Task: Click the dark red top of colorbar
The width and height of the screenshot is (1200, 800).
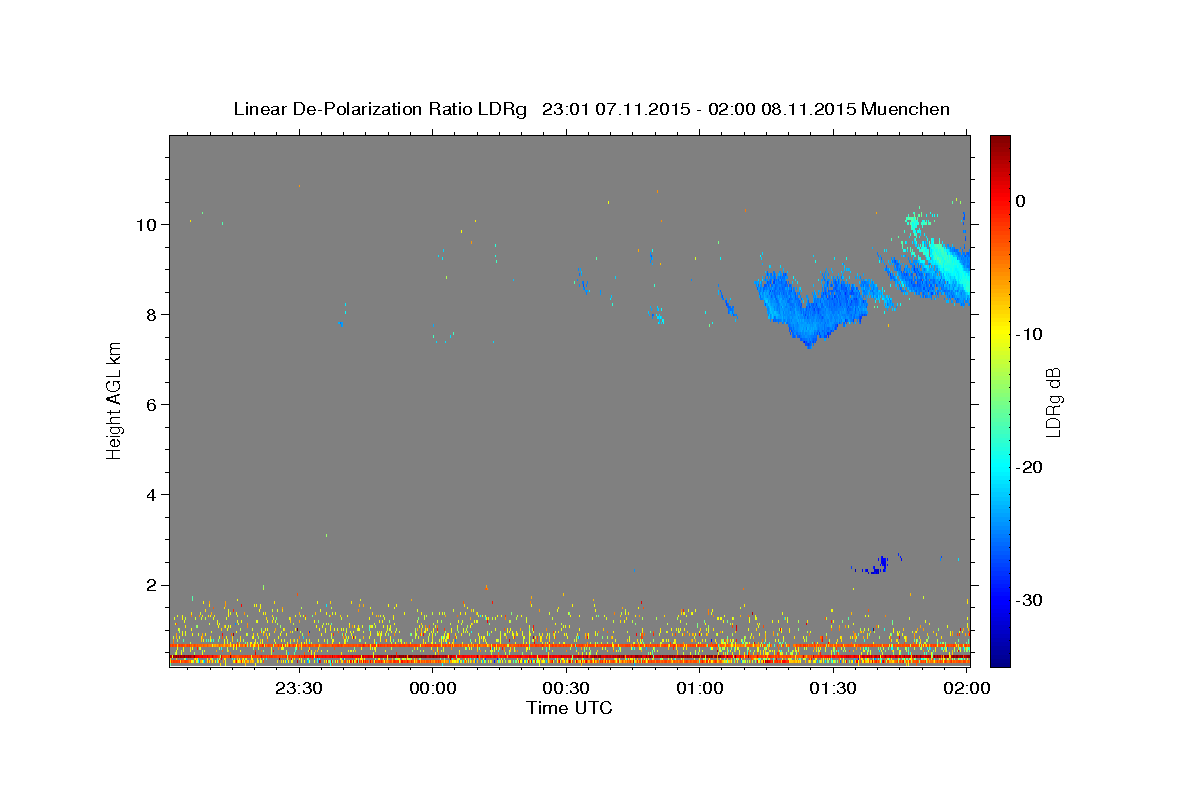Action: click(1000, 143)
